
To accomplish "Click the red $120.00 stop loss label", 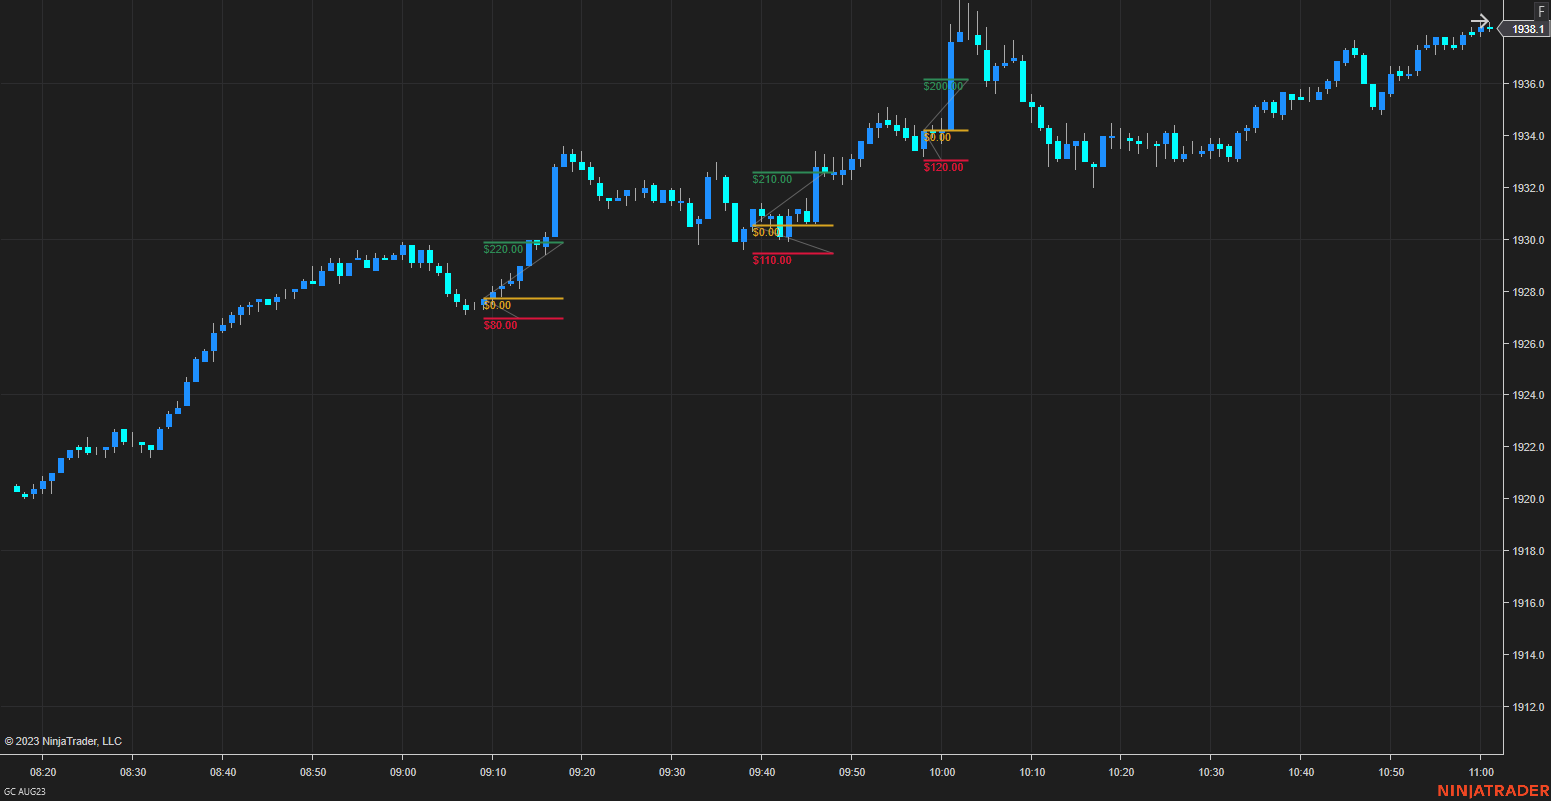I will pyautogui.click(x=944, y=167).
